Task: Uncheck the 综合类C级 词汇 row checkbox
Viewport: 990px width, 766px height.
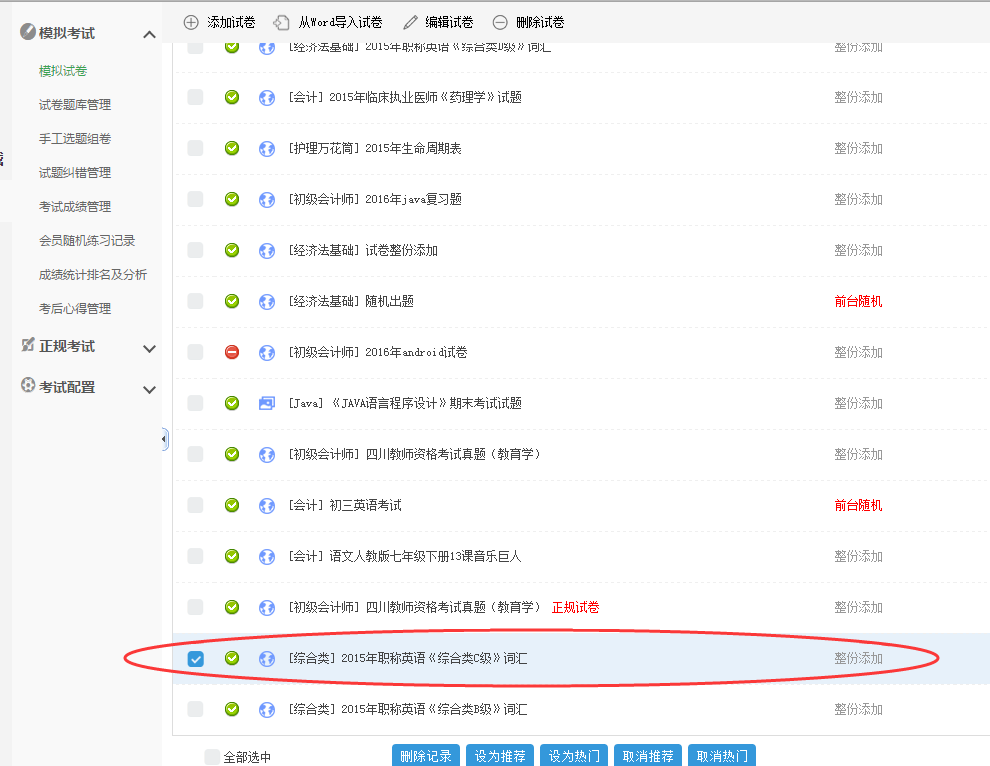Action: tap(196, 658)
